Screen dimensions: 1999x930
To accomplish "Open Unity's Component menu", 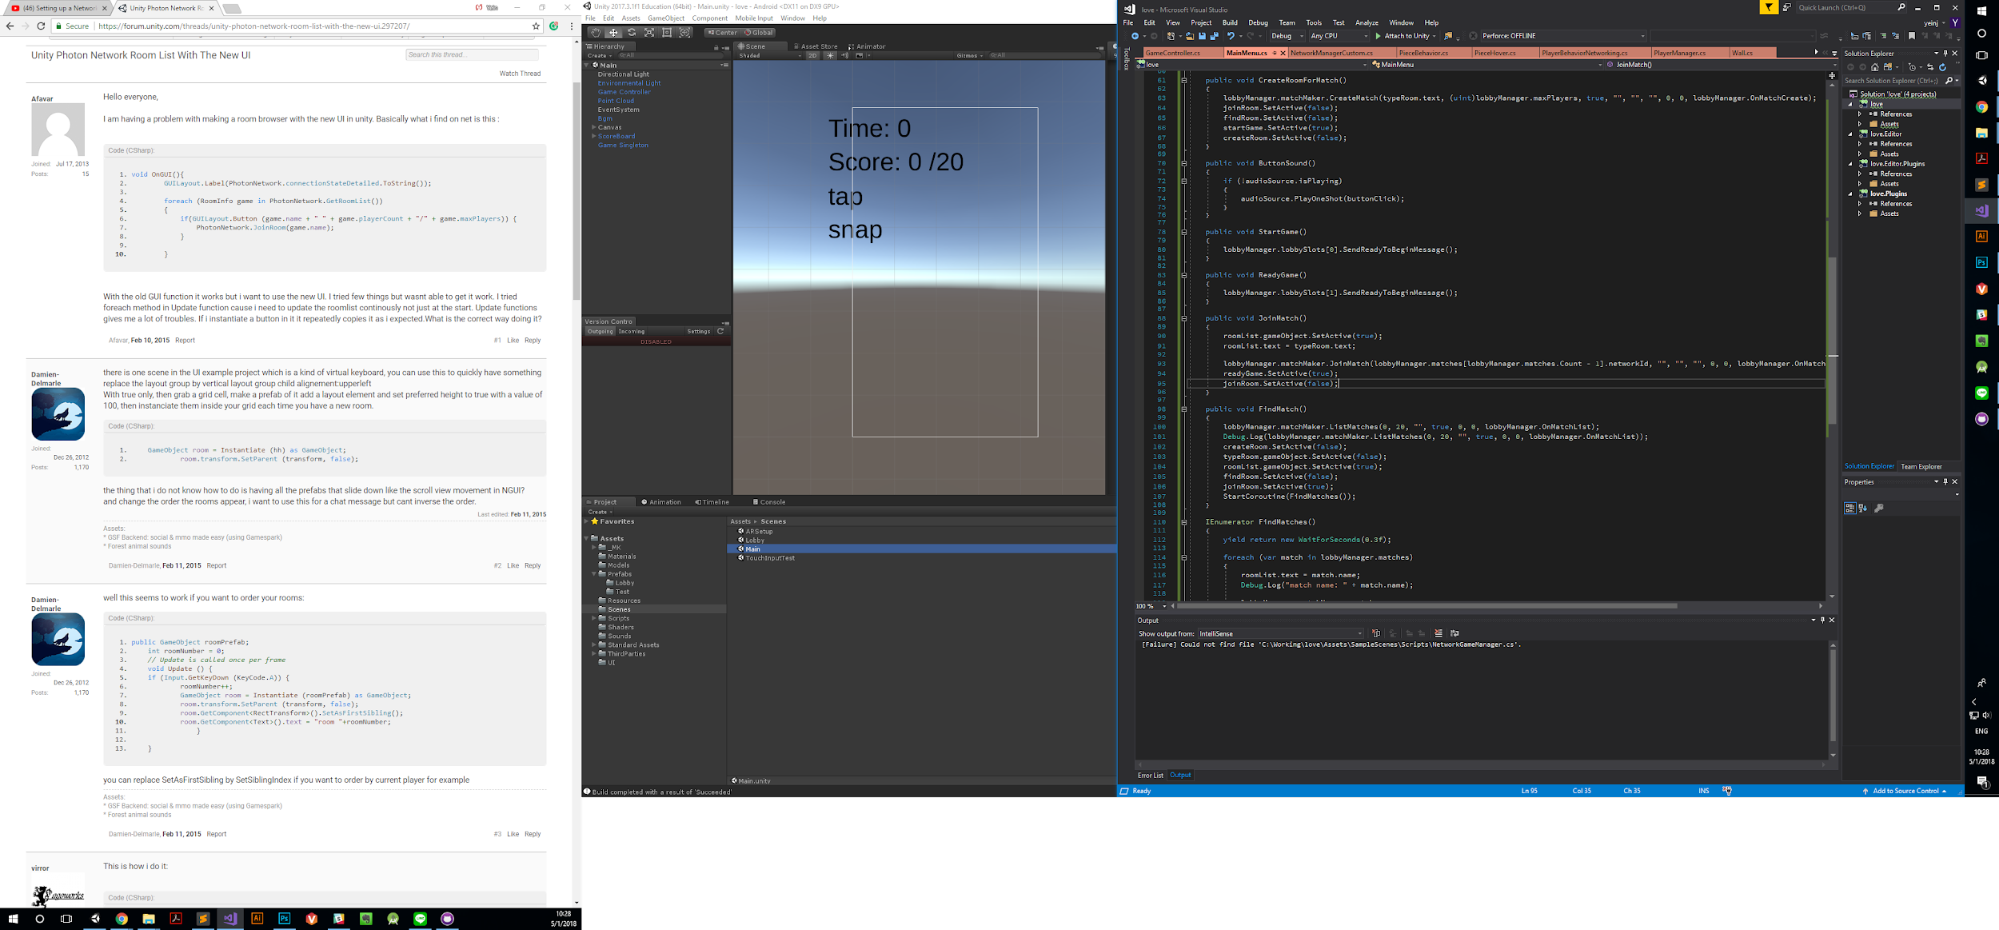I will click(x=710, y=18).
